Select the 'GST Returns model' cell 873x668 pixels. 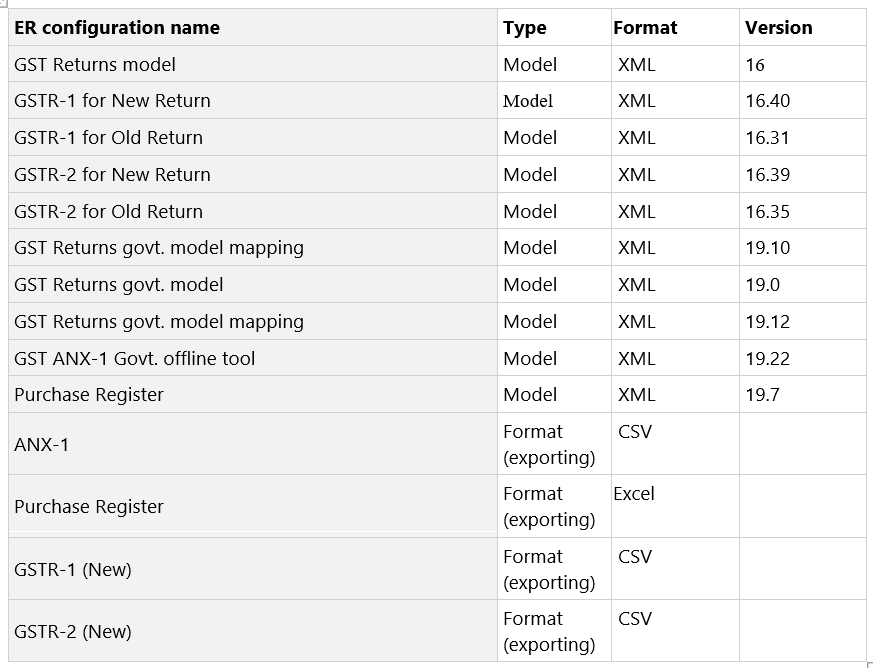tap(253, 64)
